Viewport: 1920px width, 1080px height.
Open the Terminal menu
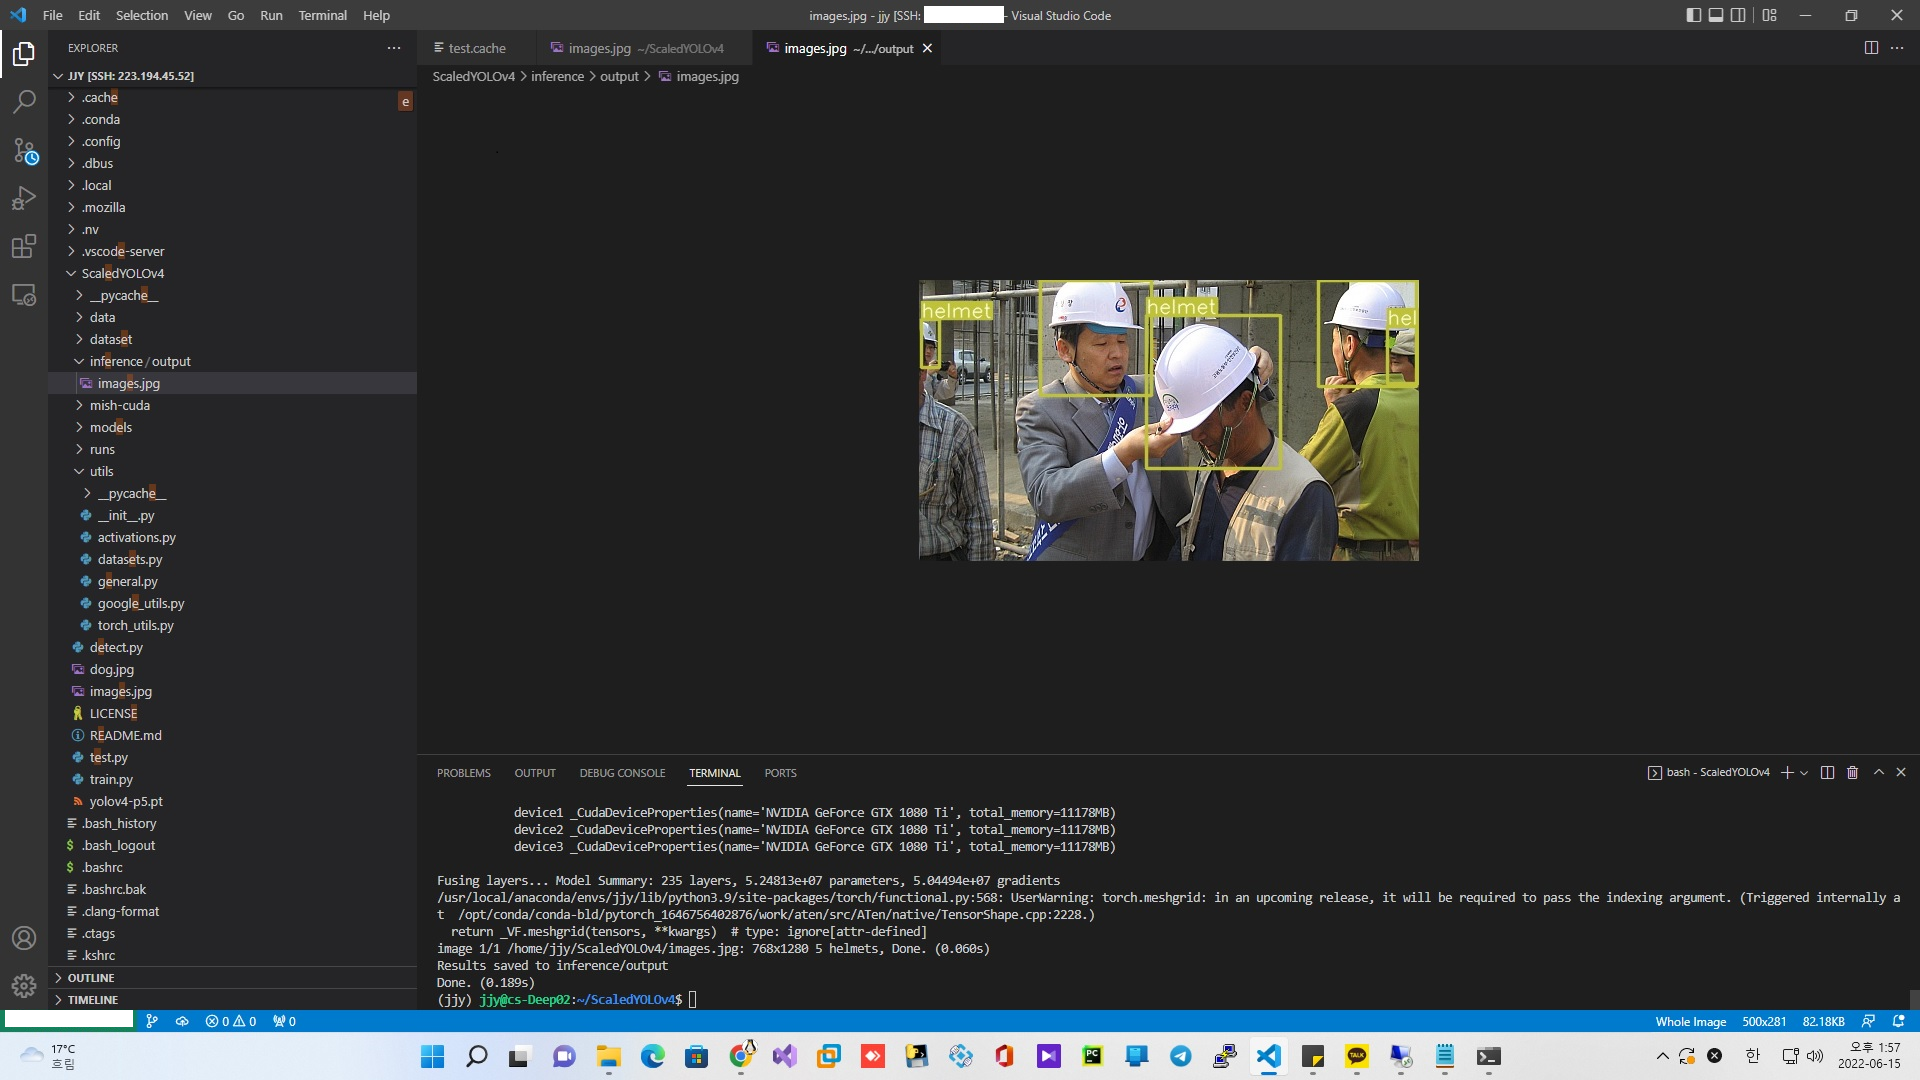[x=322, y=15]
